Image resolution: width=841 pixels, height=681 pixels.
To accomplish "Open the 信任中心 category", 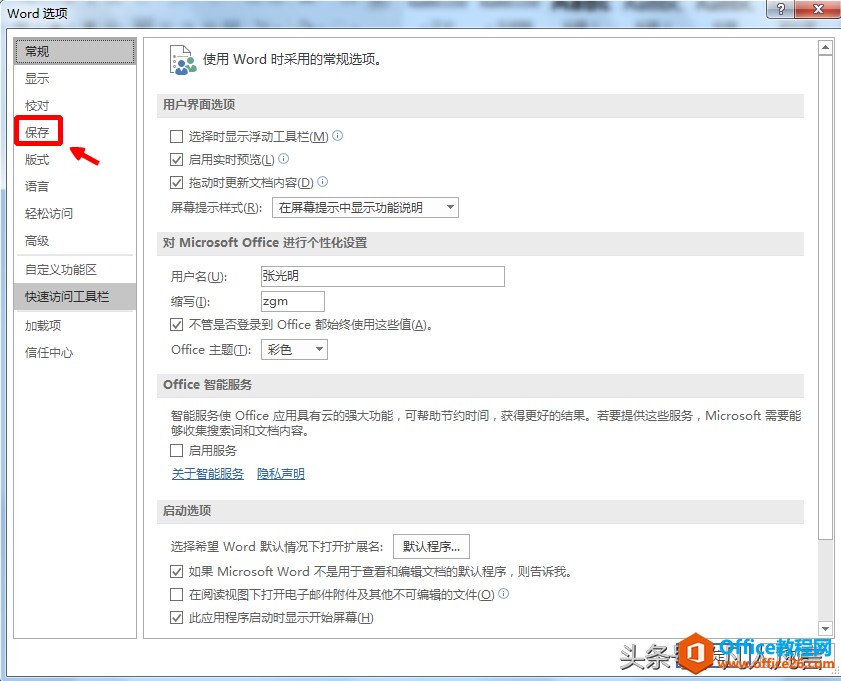I will (75, 352).
